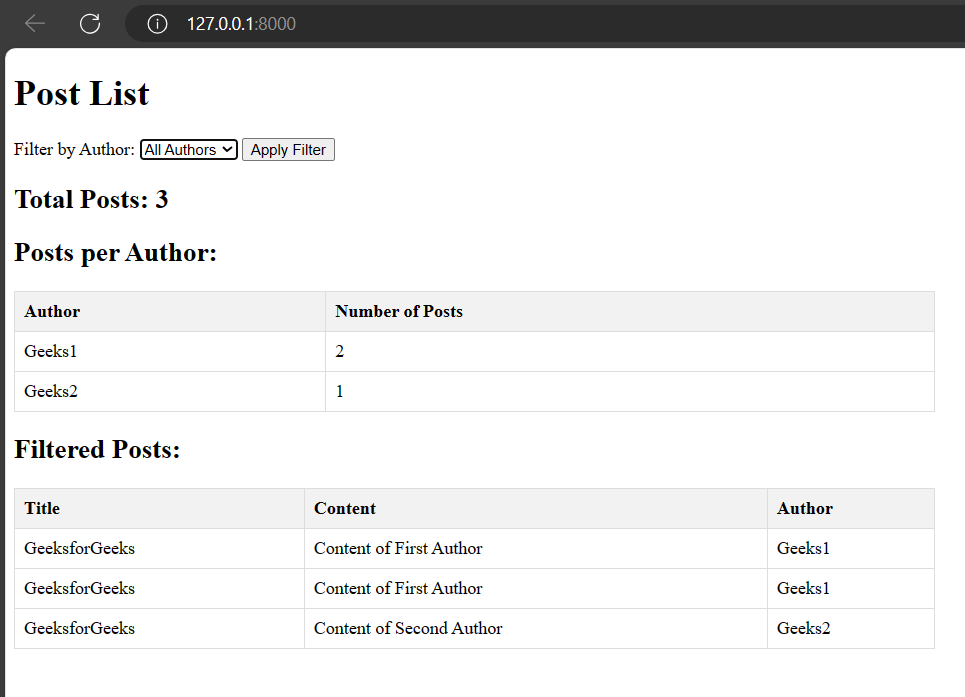Click the Posts per Author heading

(115, 253)
